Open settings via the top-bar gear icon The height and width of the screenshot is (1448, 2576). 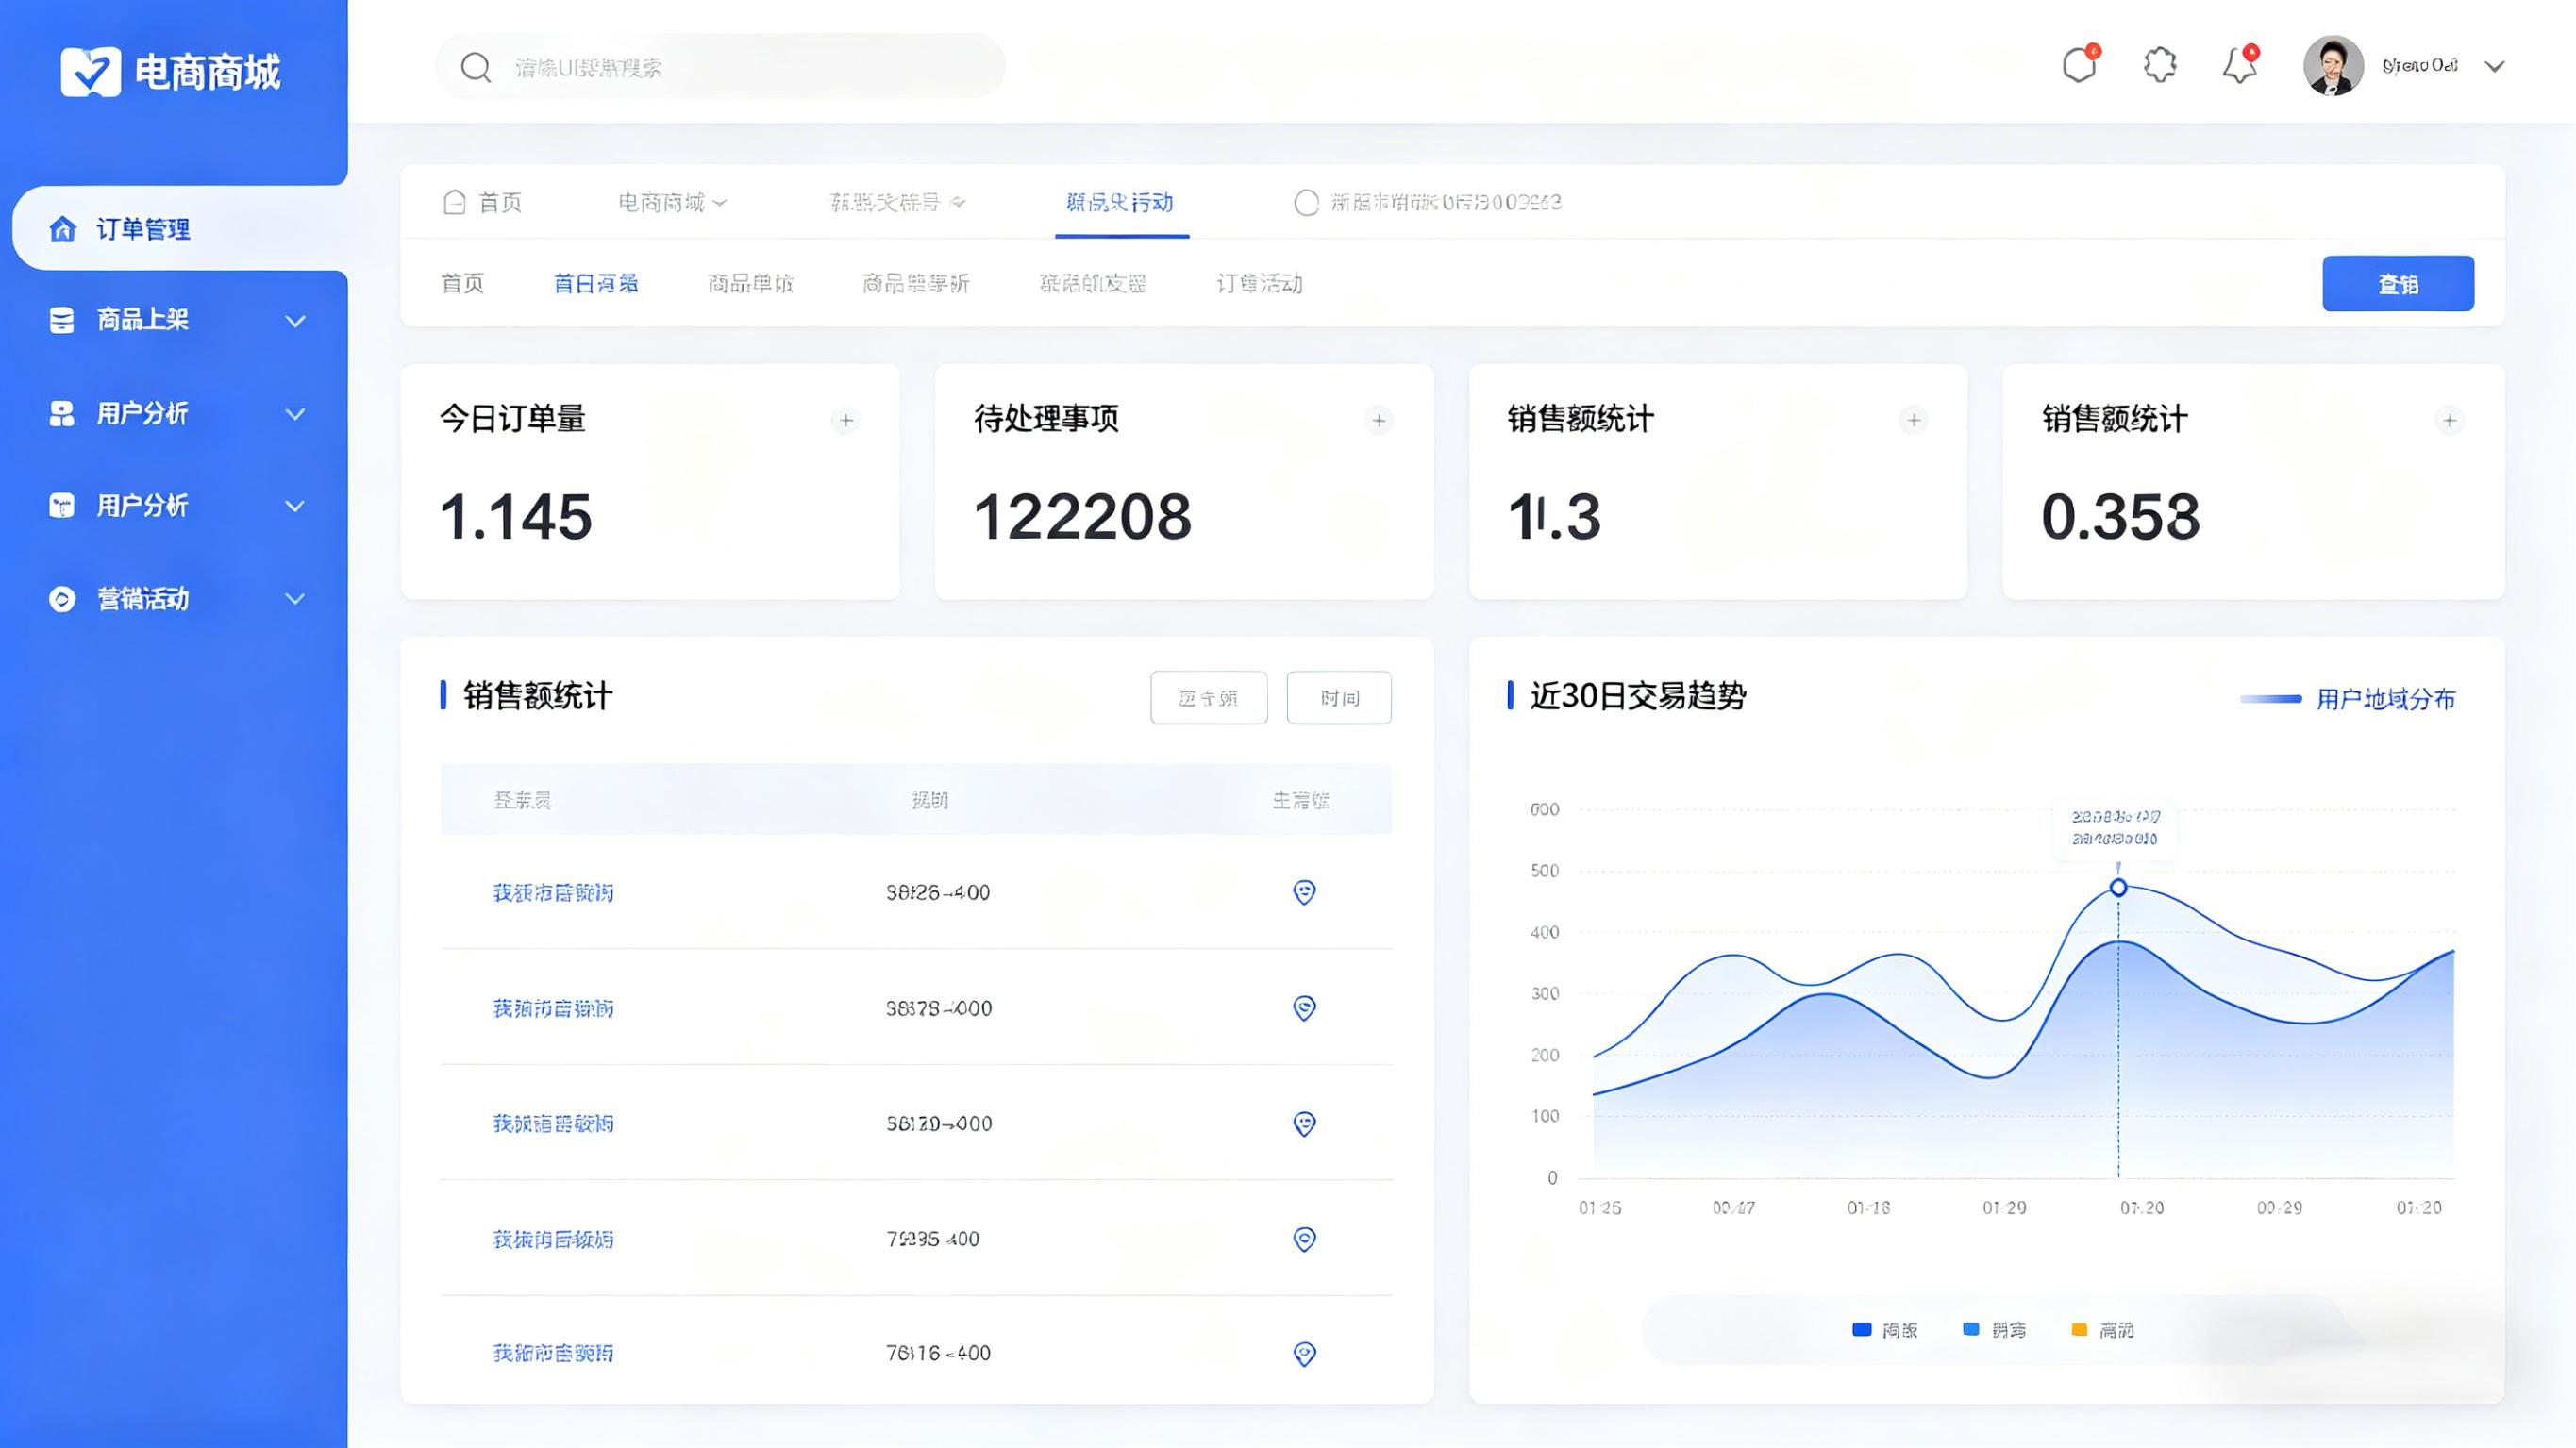[2160, 65]
